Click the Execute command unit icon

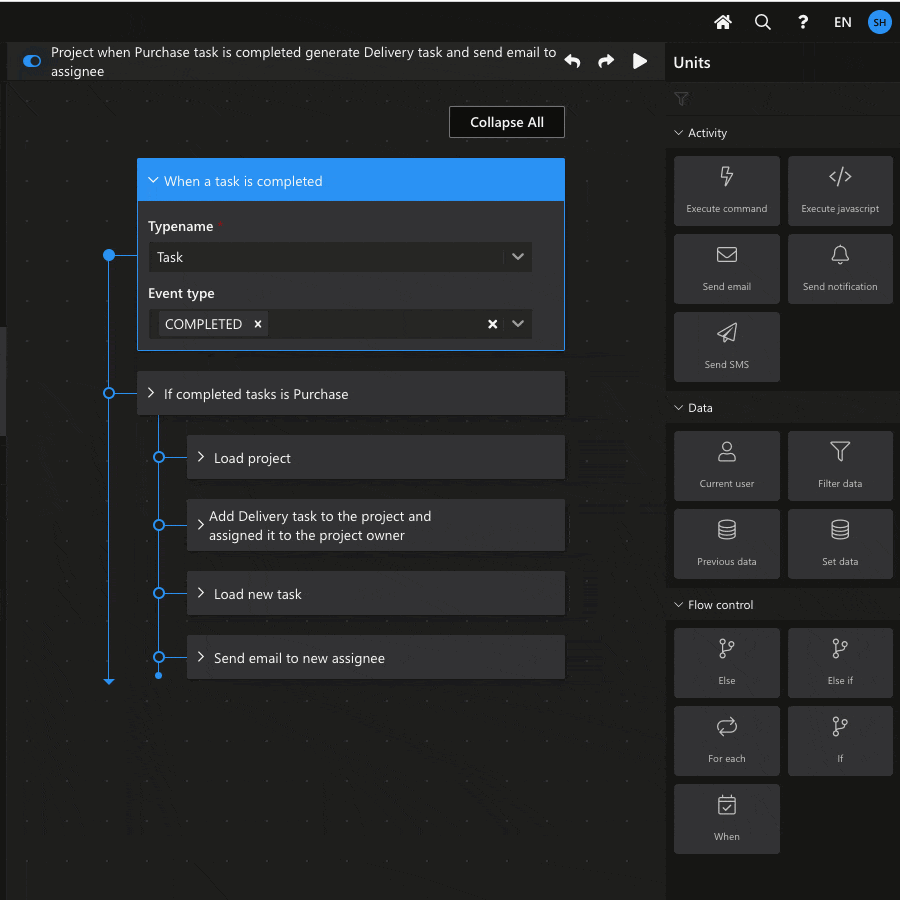click(x=727, y=189)
